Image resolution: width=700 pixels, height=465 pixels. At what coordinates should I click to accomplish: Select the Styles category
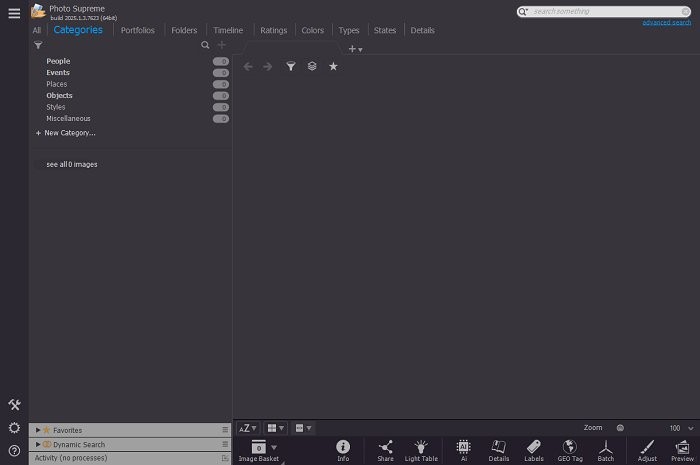(56, 107)
